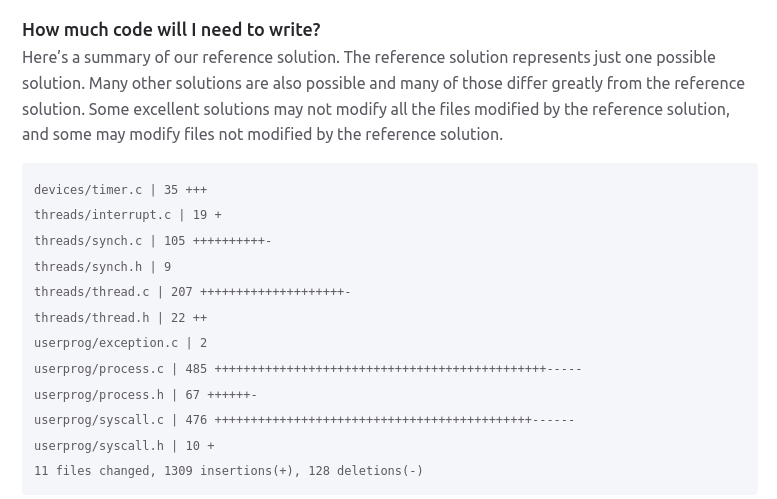
Task: Click the threads/synch.c file name
Action: (x=88, y=241)
